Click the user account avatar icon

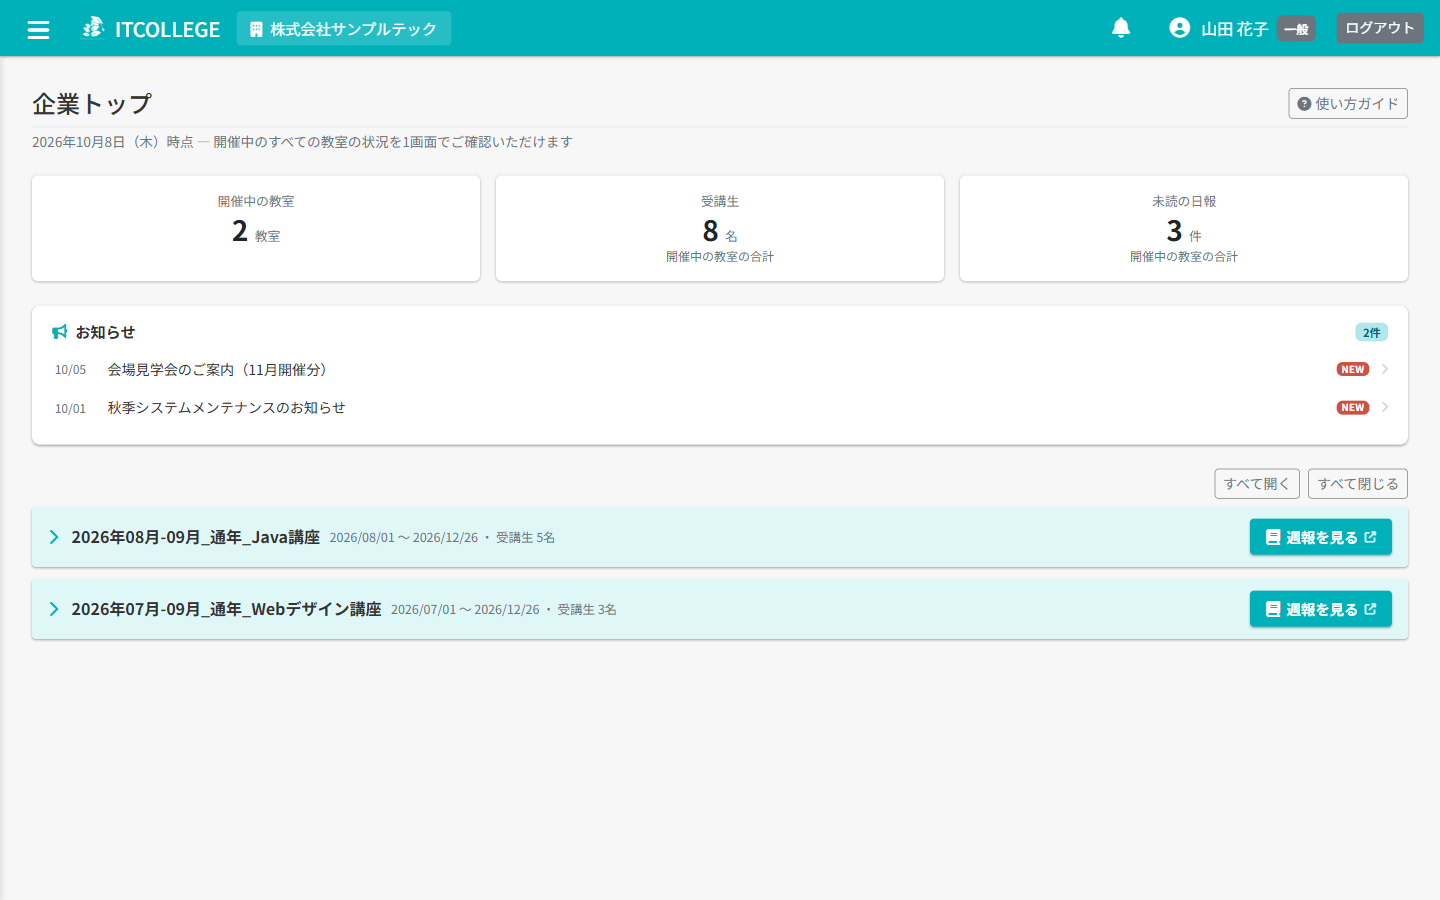1180,28
